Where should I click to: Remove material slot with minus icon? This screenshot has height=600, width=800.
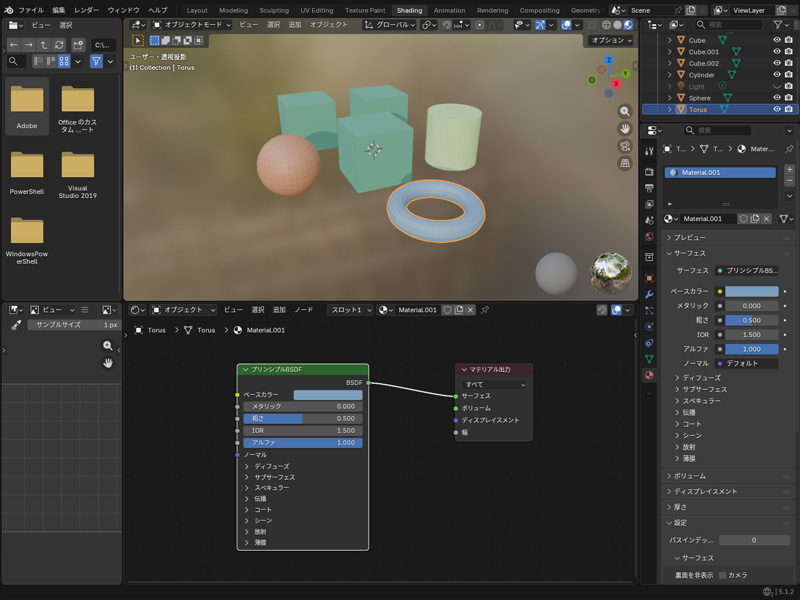pos(789,181)
